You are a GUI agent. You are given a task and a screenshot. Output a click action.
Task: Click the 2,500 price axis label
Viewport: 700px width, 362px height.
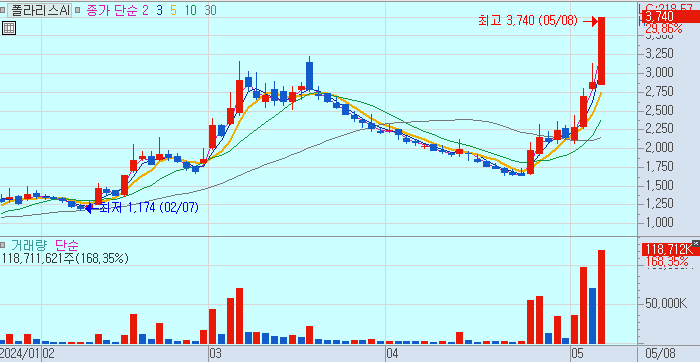(660, 110)
